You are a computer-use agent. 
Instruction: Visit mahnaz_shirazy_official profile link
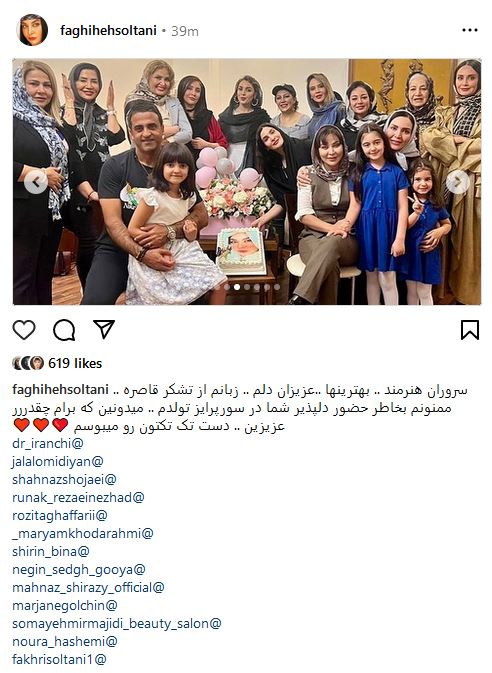click(88, 588)
